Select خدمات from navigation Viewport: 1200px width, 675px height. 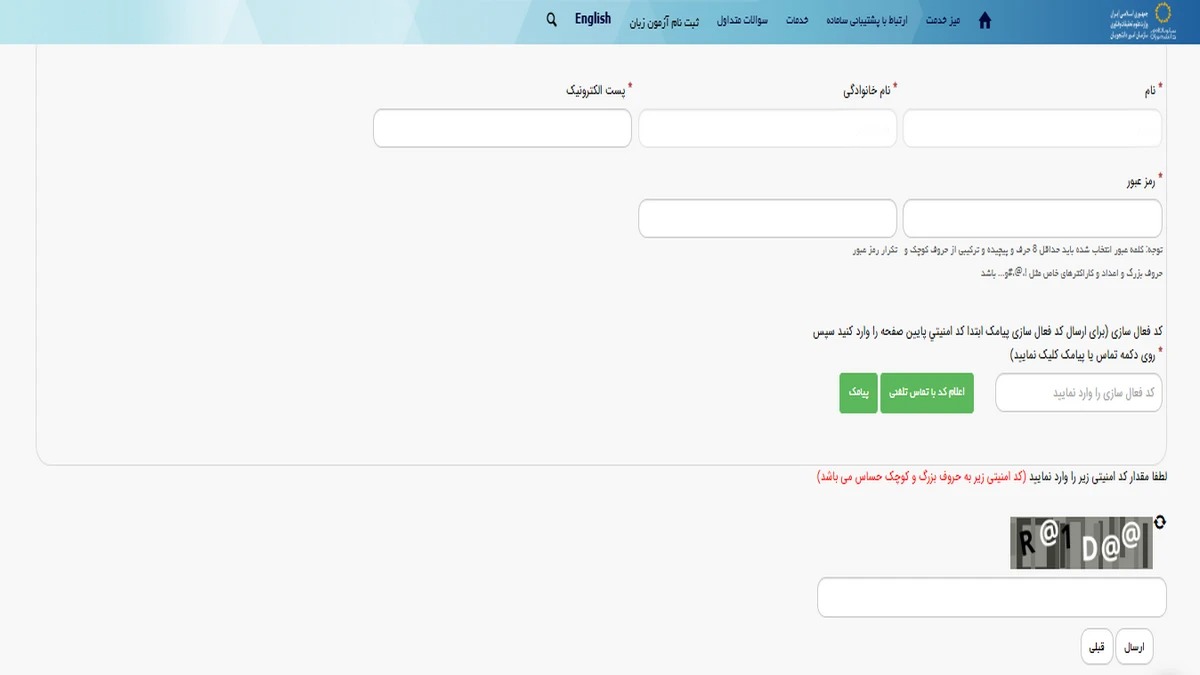click(x=795, y=20)
